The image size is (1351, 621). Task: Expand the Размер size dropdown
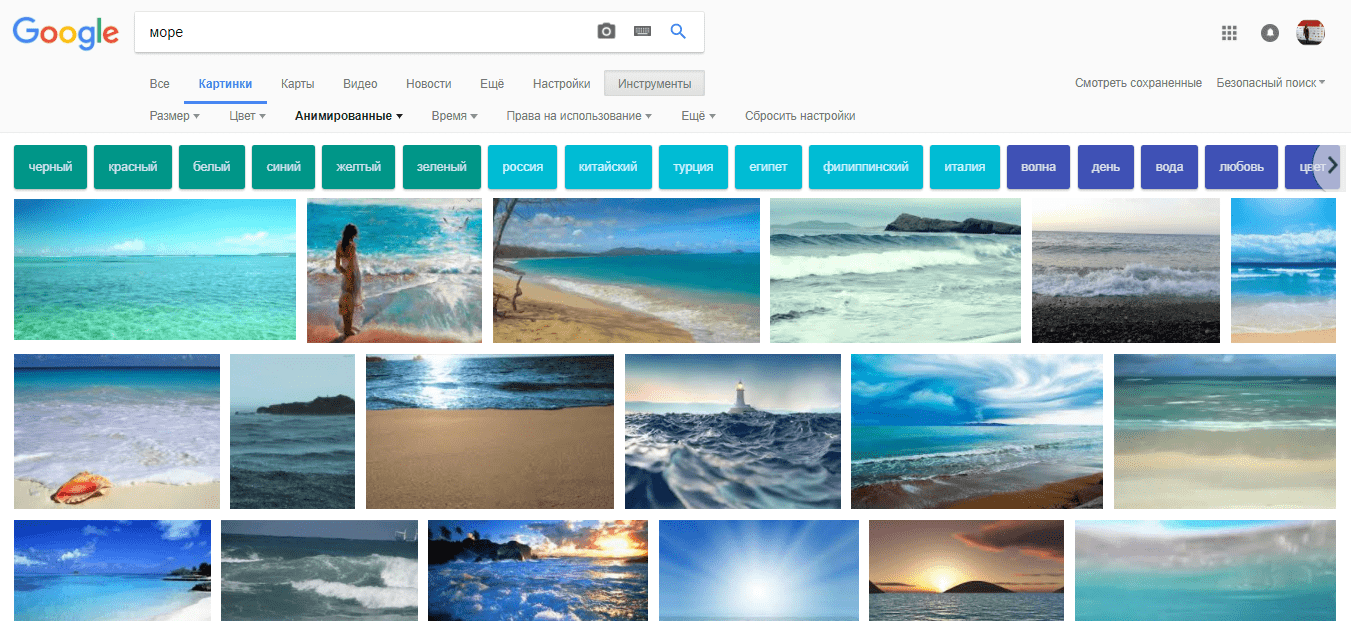pos(174,116)
